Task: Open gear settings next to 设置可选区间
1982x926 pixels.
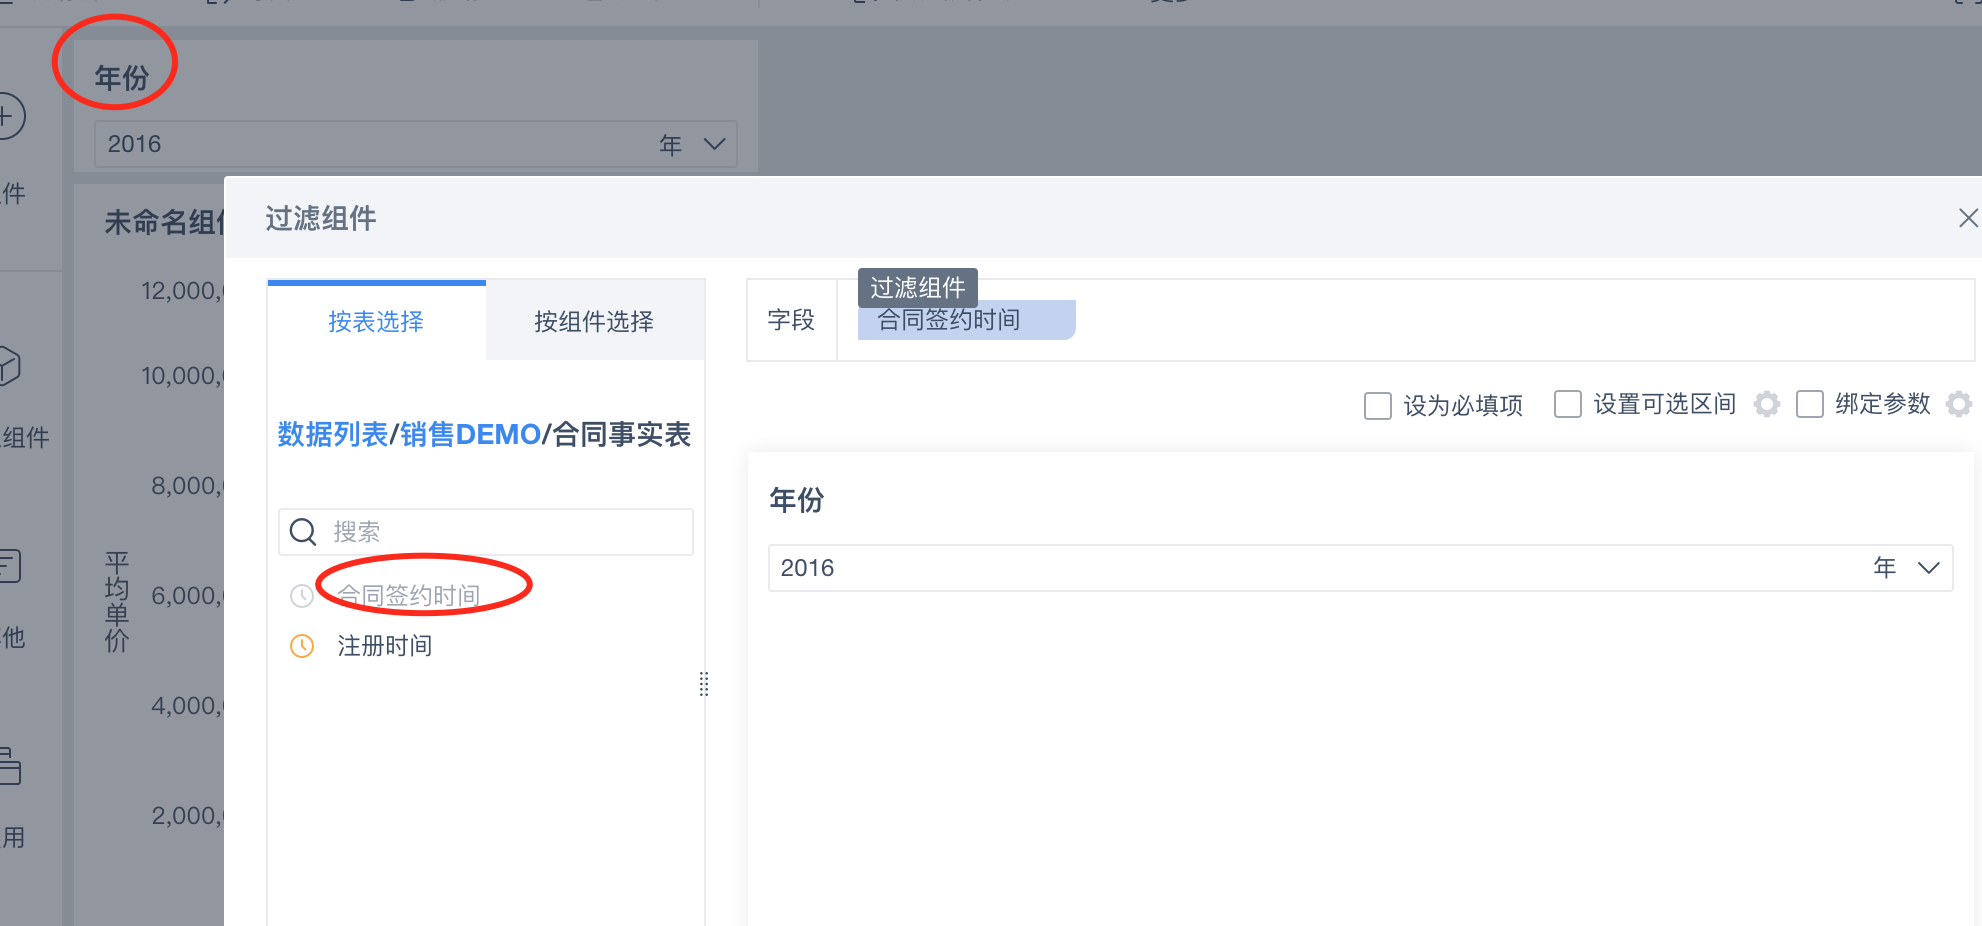Action: click(x=1767, y=404)
